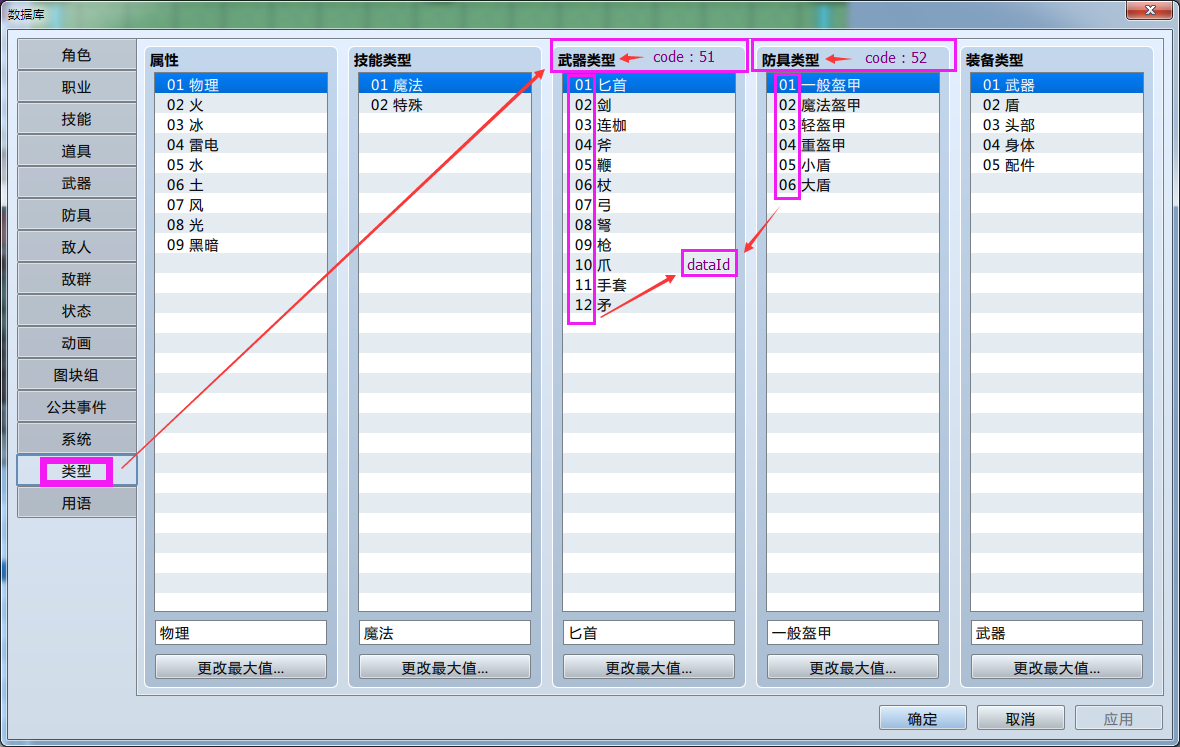
Task: Click the 装备类型 name field containing 武器
Action: coord(1057,633)
